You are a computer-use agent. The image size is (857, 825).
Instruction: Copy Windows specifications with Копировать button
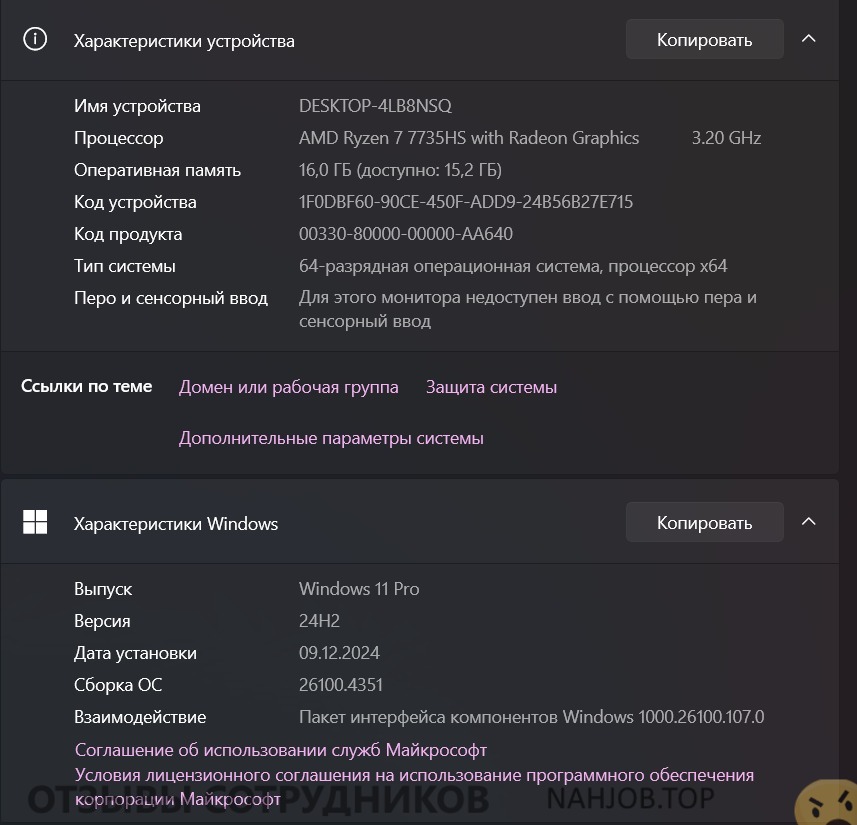coord(705,522)
